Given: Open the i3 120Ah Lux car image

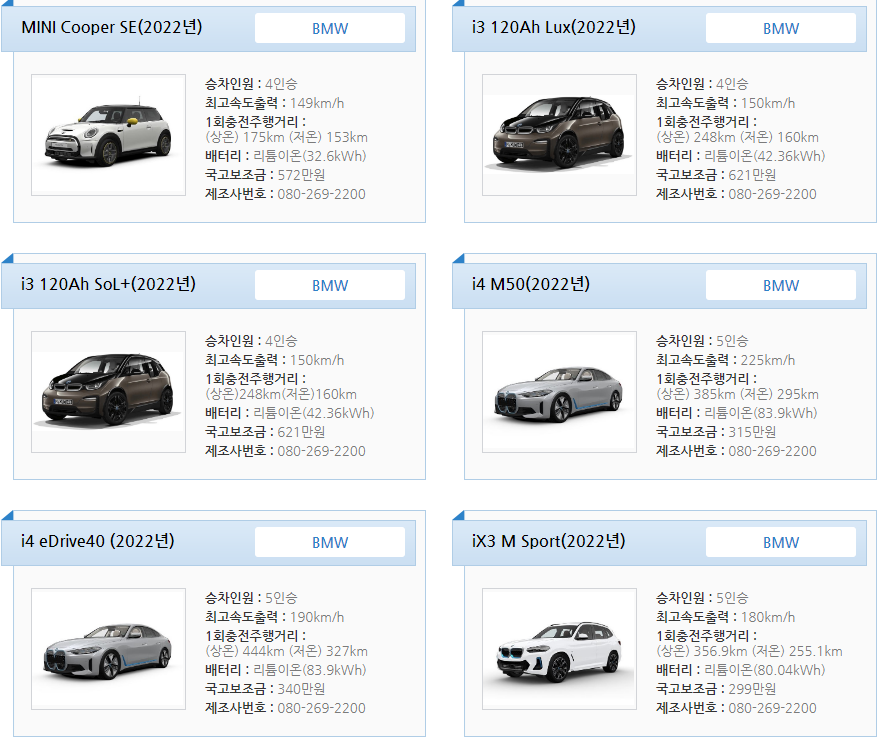Looking at the screenshot, I should (559, 135).
